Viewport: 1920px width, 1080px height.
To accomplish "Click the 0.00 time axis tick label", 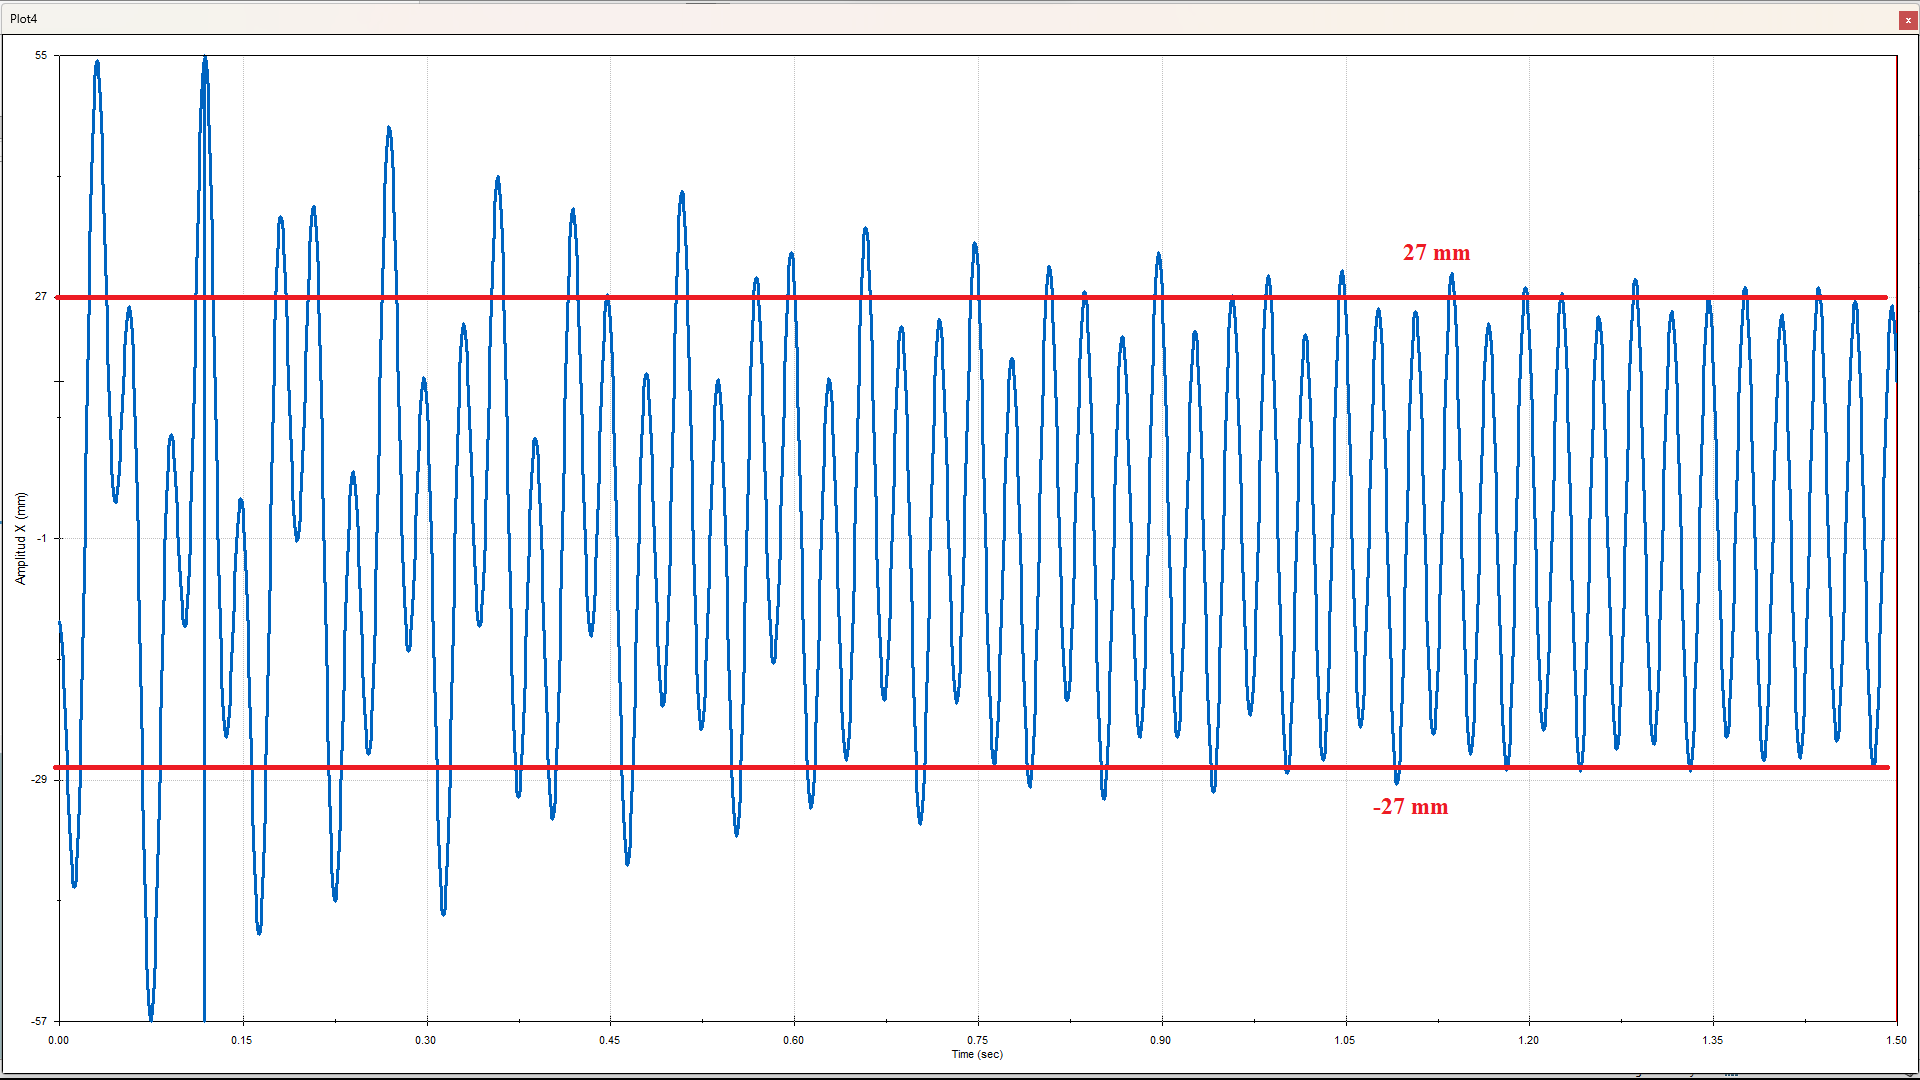I will click(59, 1040).
